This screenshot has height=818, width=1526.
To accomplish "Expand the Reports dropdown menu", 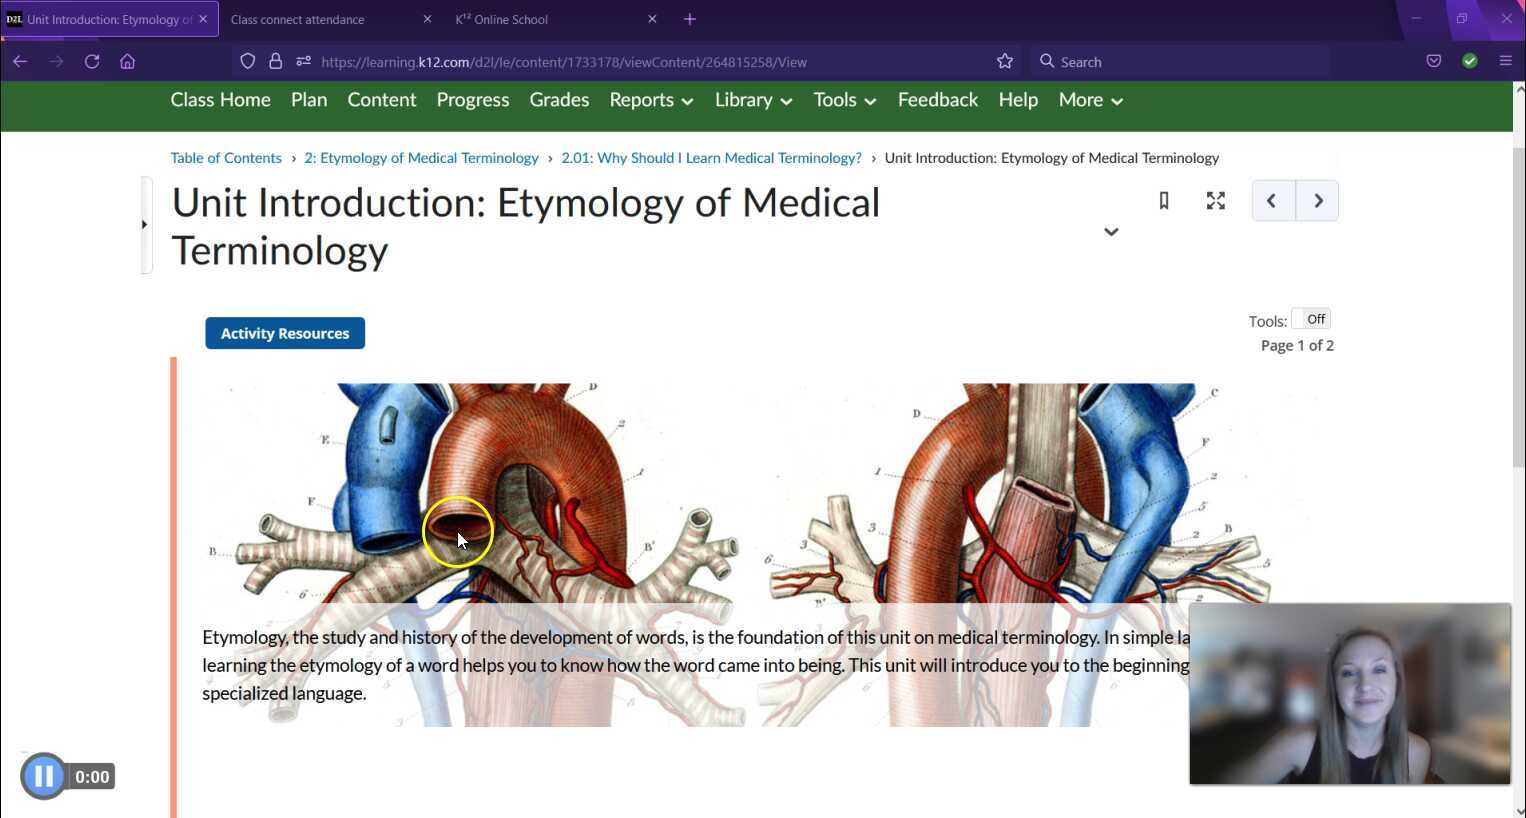I will [x=651, y=100].
